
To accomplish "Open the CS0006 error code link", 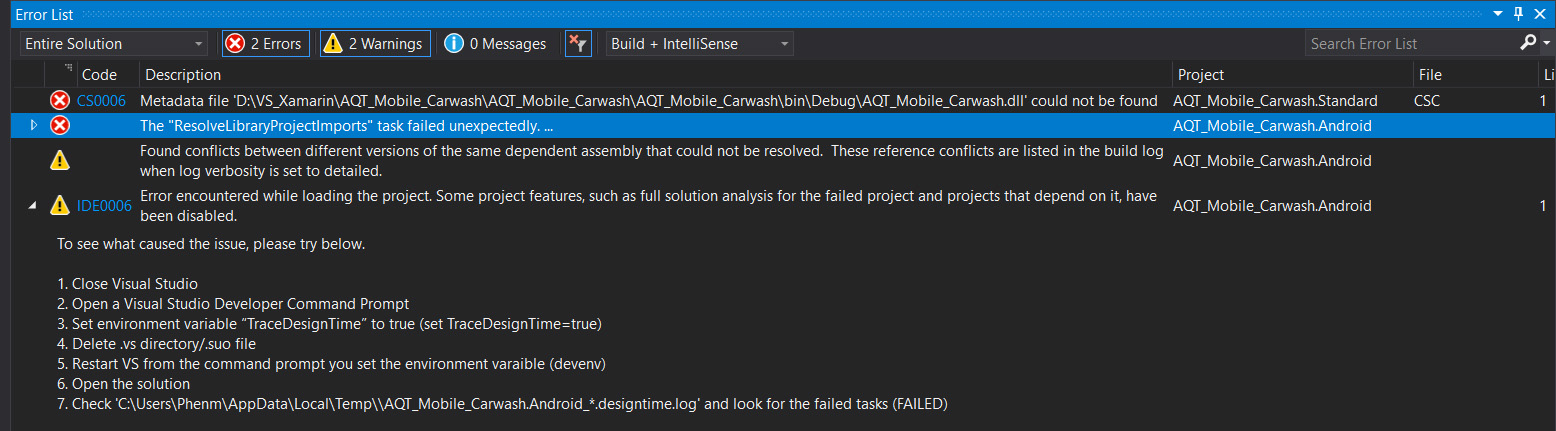I will (x=101, y=101).
